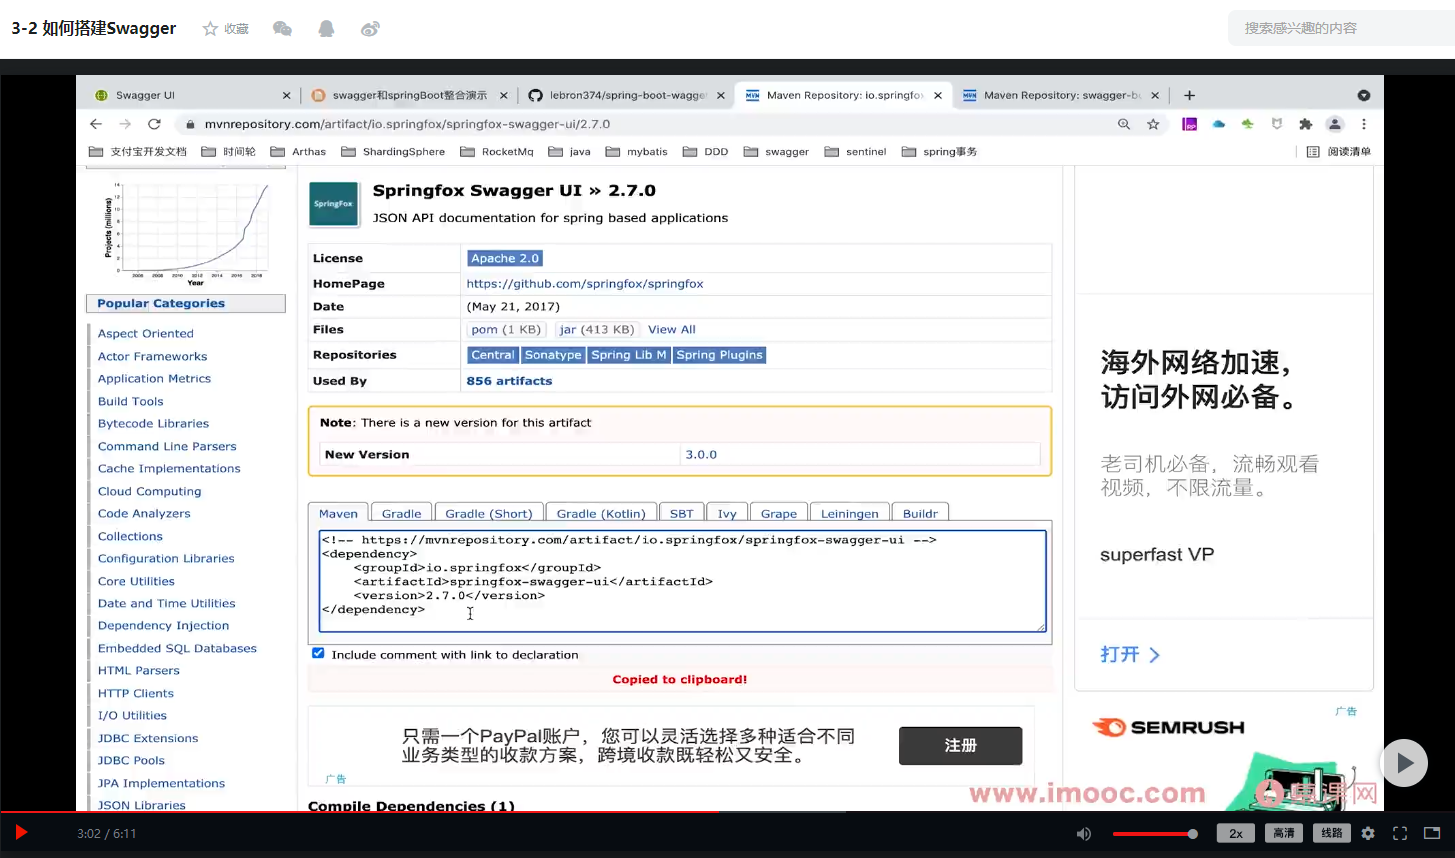Toggle the widescreen theater mode icon

pos(1432,833)
